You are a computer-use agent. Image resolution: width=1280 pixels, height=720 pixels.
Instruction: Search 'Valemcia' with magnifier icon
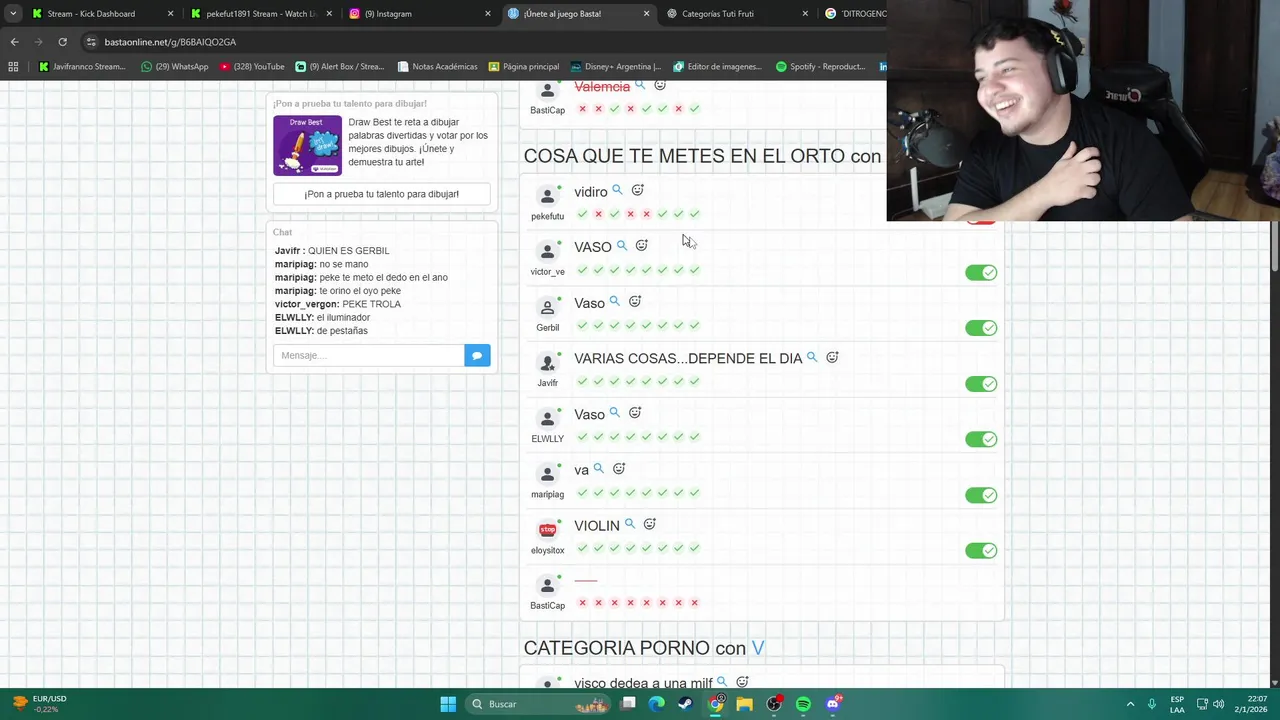point(640,86)
